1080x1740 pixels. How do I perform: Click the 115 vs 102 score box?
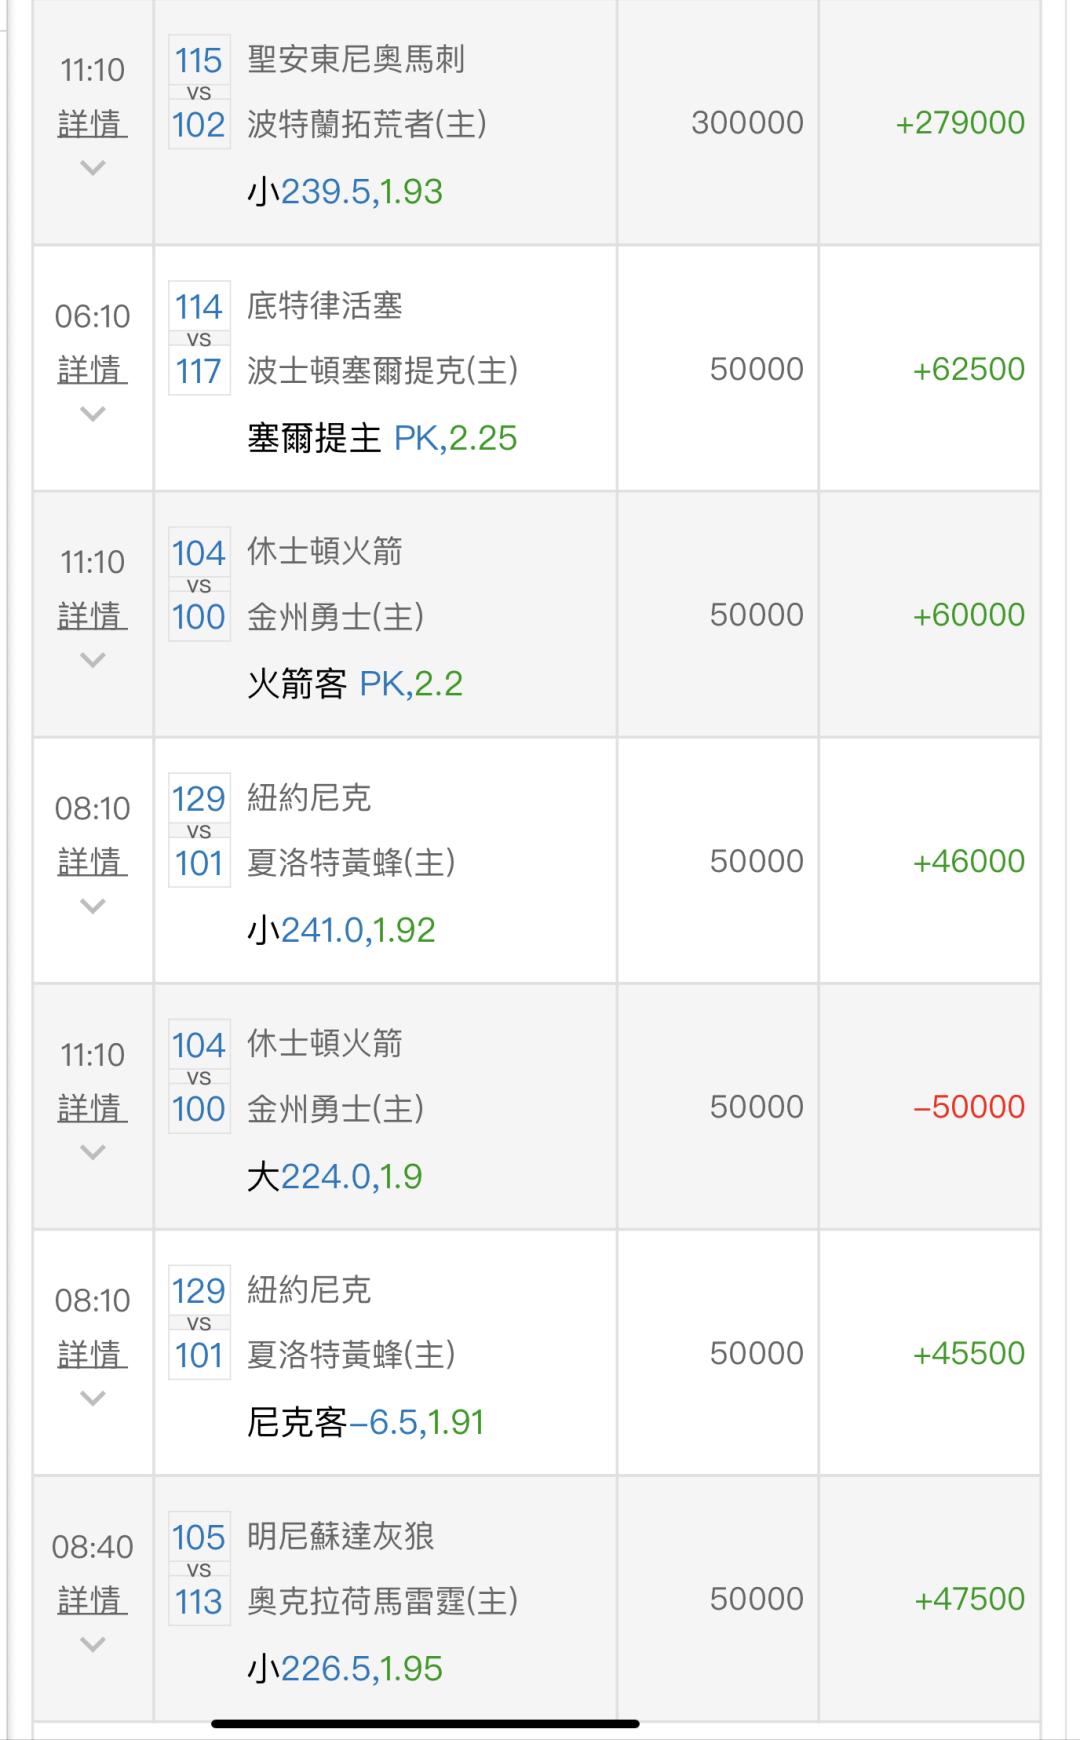199,92
